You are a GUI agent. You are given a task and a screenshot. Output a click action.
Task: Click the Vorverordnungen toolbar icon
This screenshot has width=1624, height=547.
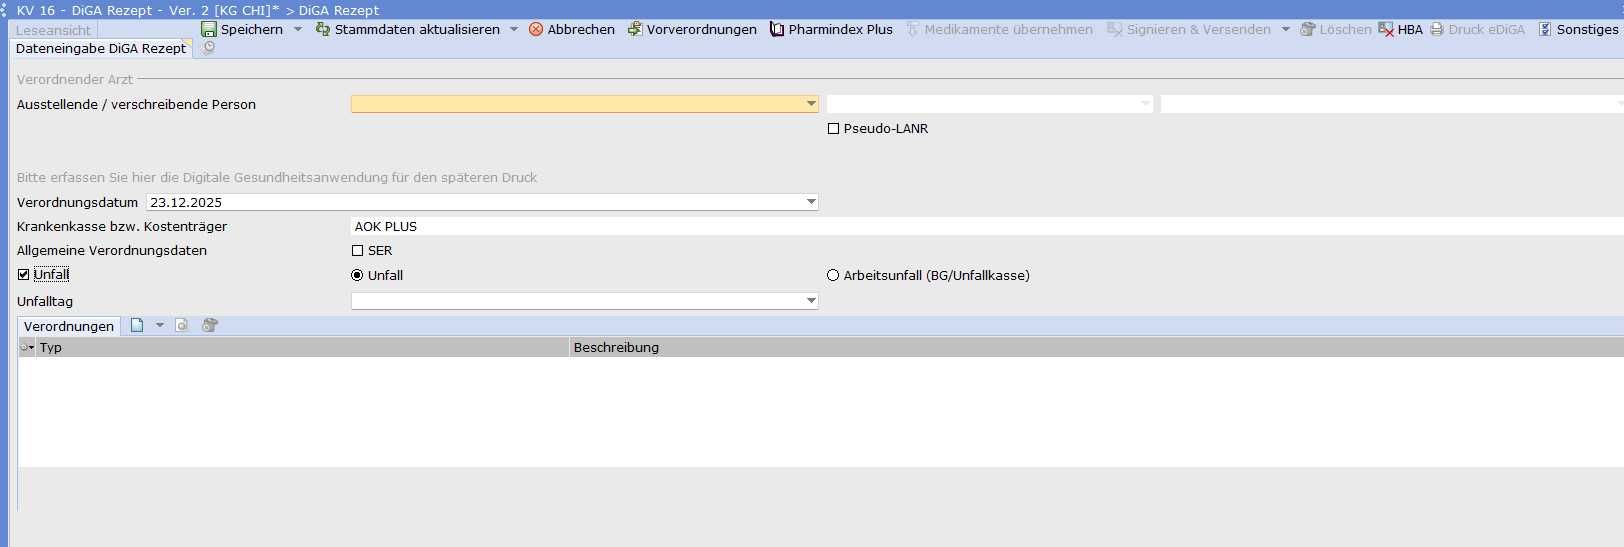635,29
